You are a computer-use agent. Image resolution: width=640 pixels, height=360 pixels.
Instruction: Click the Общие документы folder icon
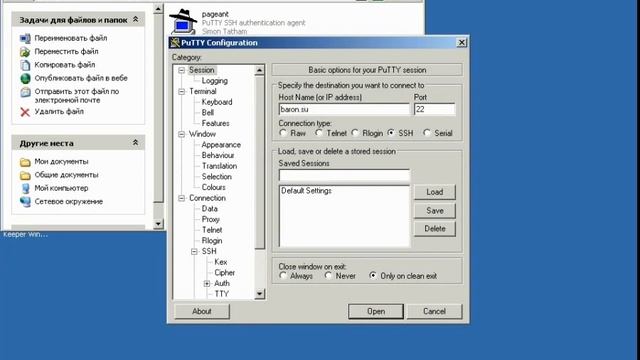click(25, 175)
